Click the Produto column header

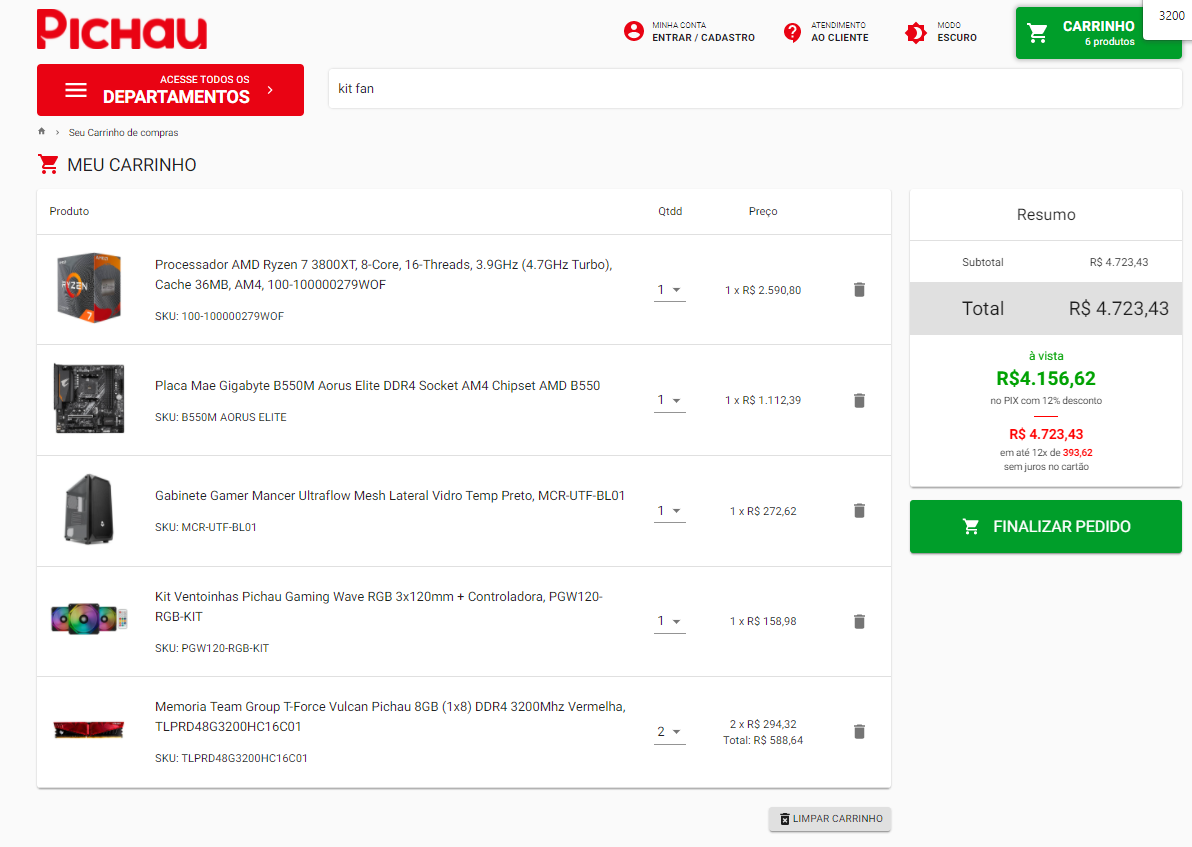tap(69, 211)
